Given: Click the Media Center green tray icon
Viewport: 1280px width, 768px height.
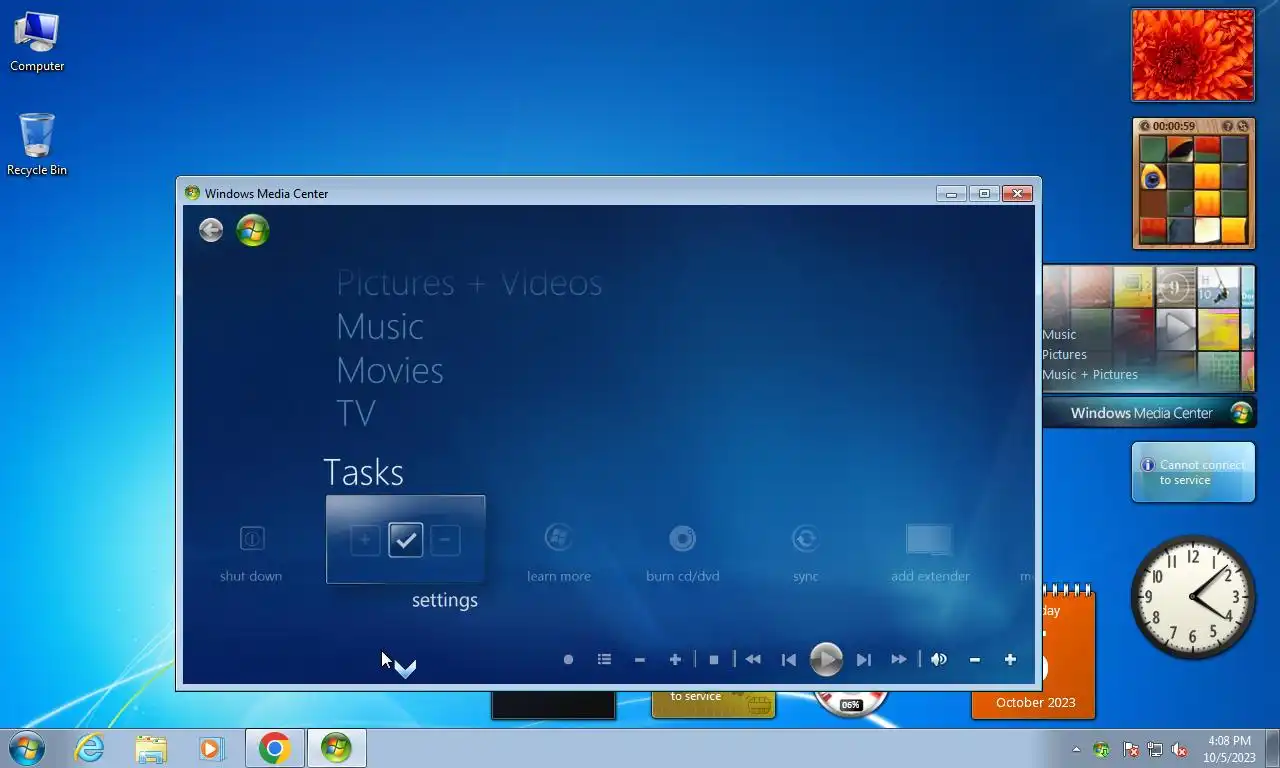Looking at the screenshot, I should coord(1102,749).
